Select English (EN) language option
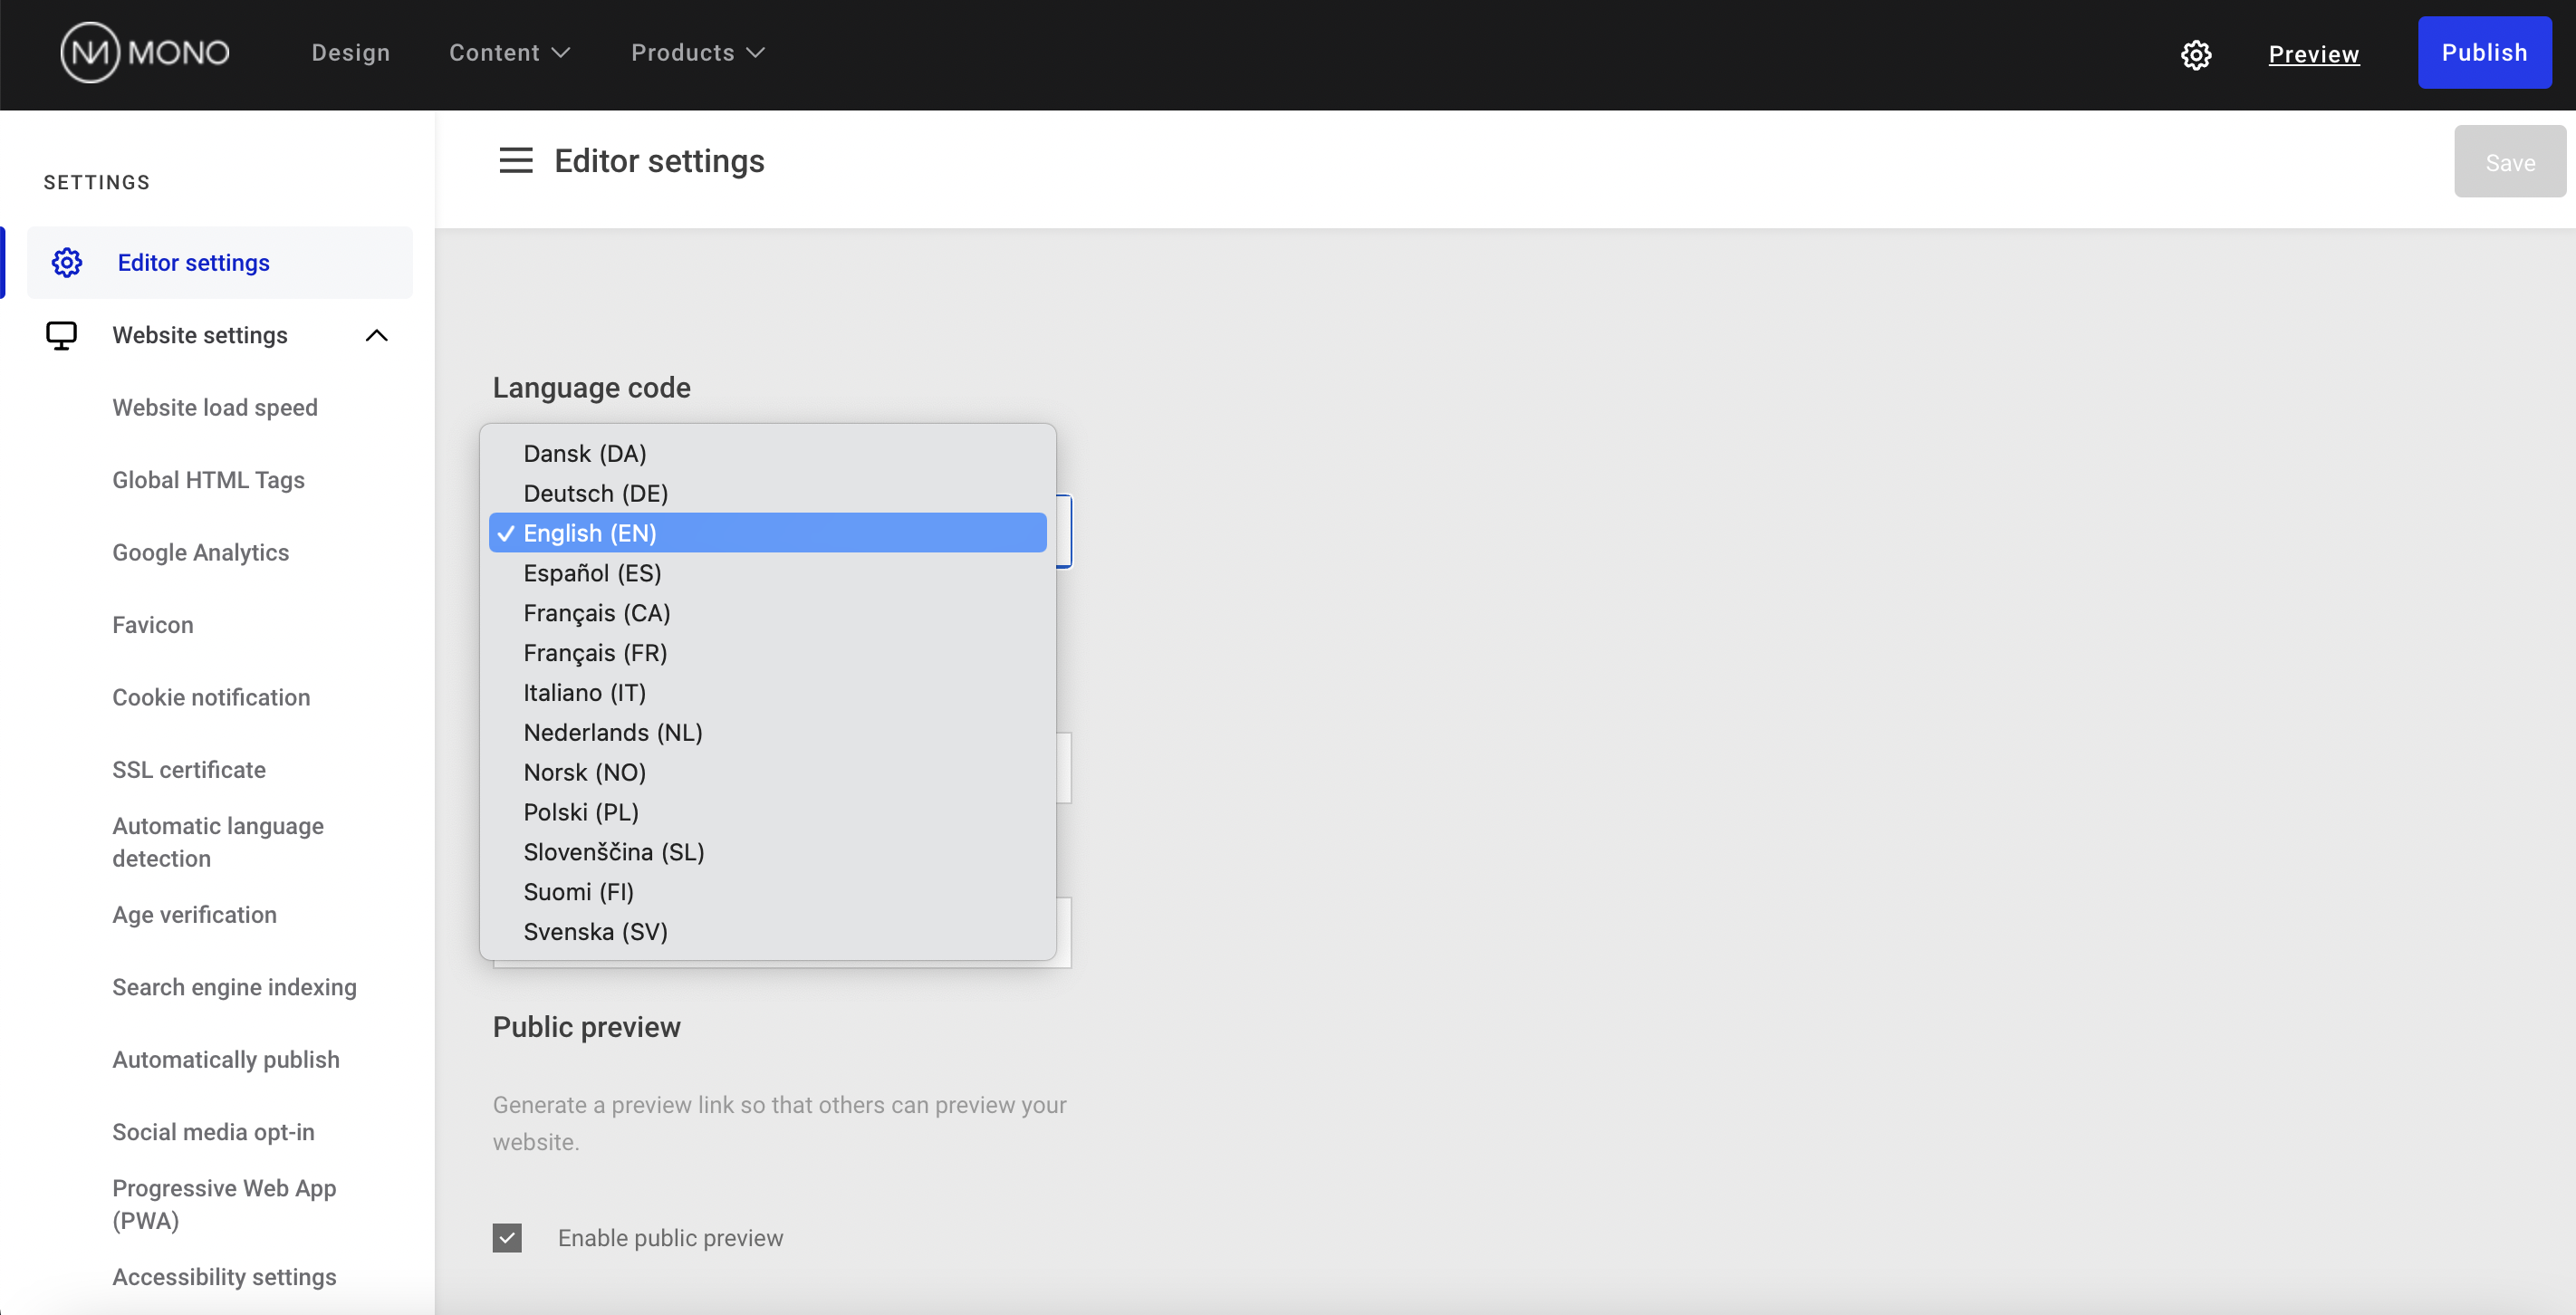This screenshot has height=1315, width=2576. tap(767, 533)
